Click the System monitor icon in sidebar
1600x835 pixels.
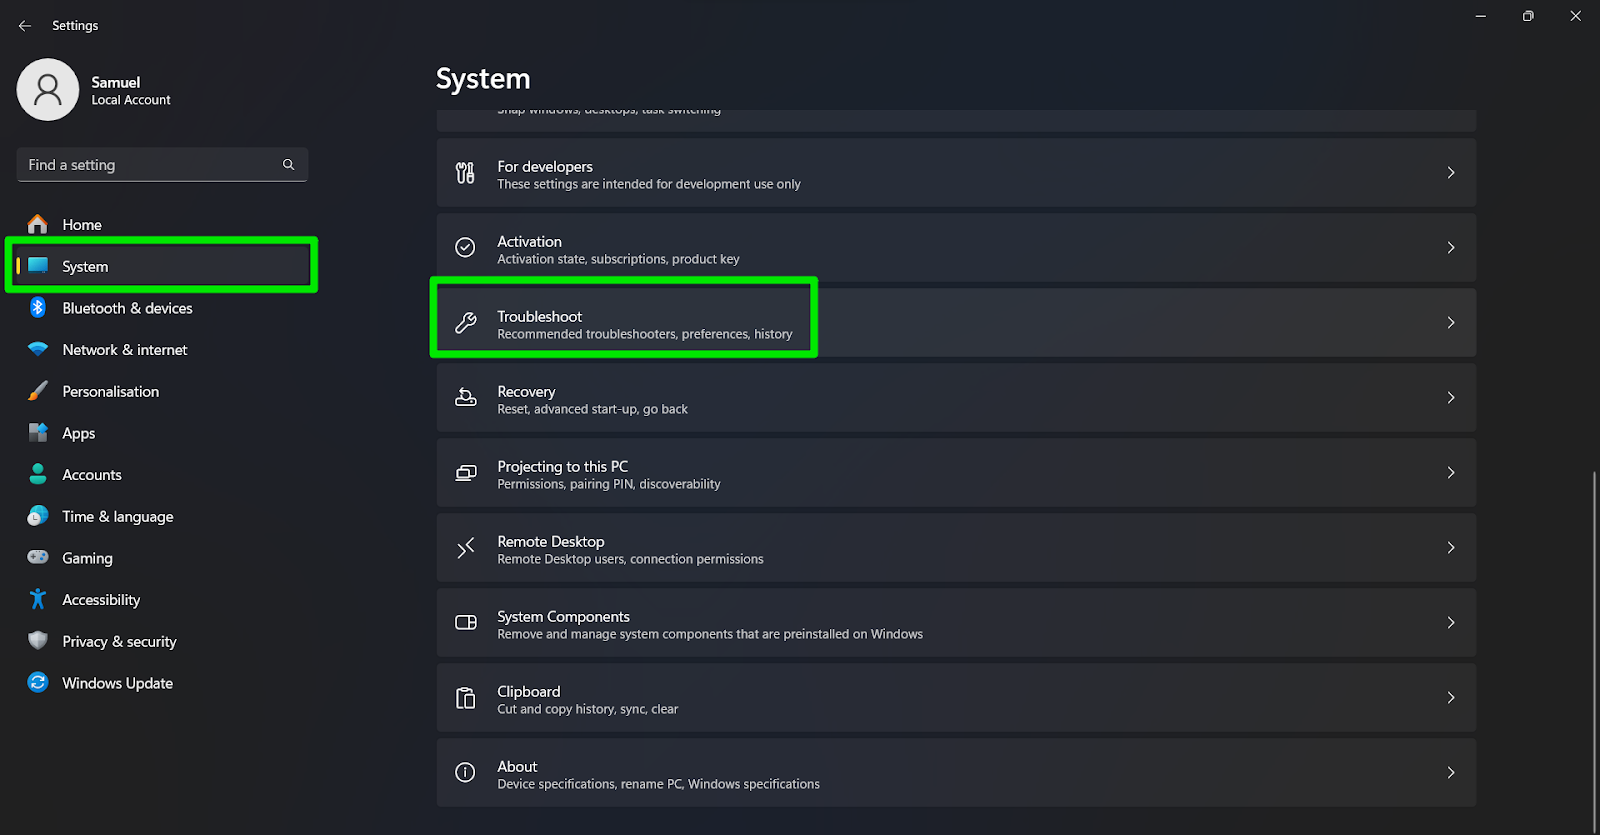pos(38,266)
